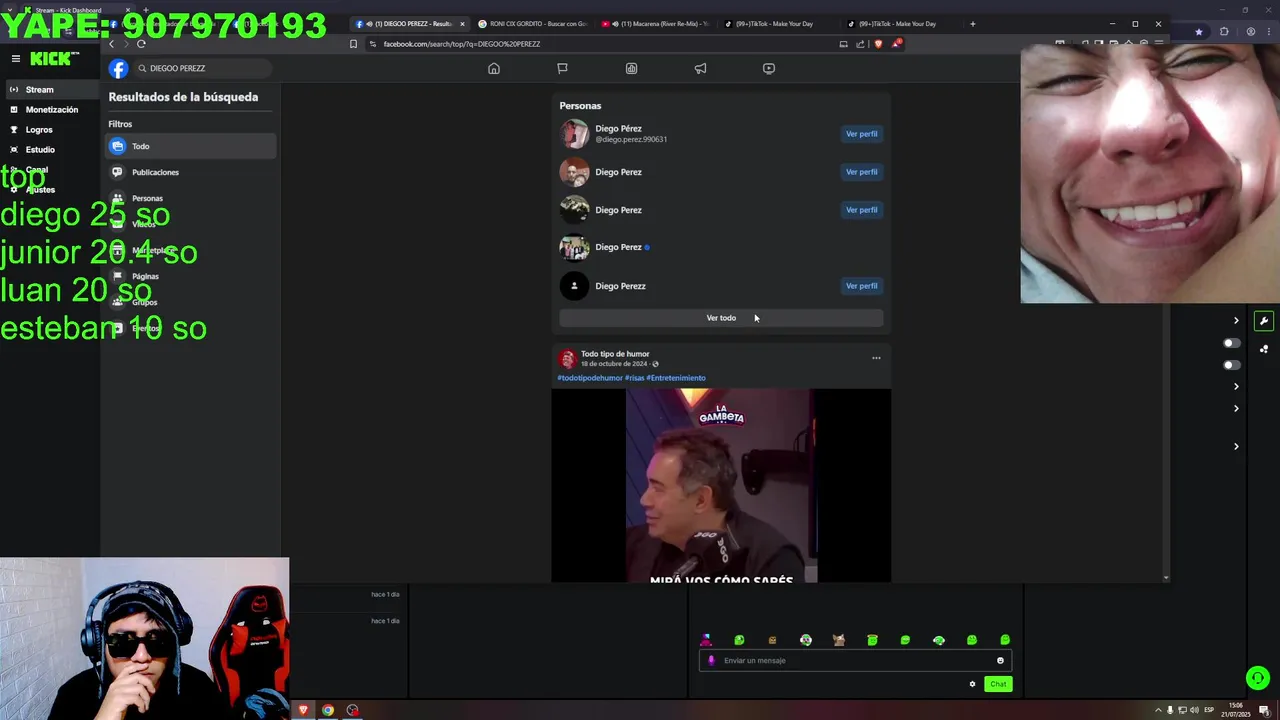The height and width of the screenshot is (720, 1280).
Task: Click the bookmark icon in address bar
Action: click(x=353, y=44)
